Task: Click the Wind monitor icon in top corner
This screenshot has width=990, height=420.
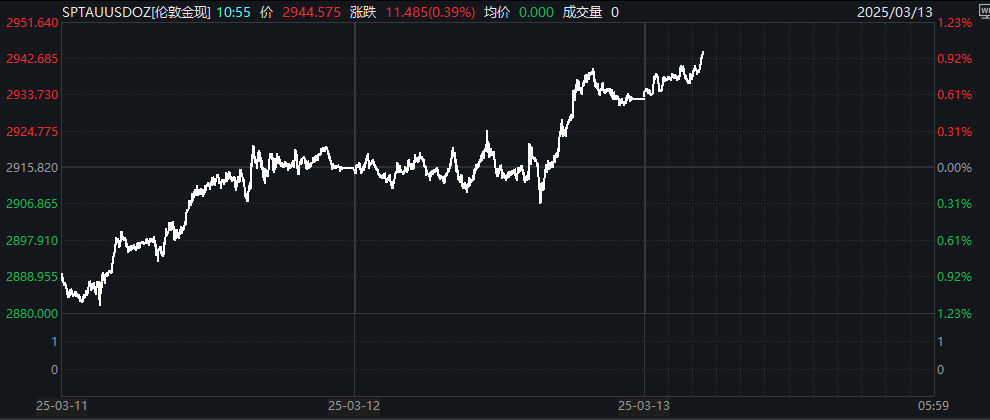Action: pos(984,11)
